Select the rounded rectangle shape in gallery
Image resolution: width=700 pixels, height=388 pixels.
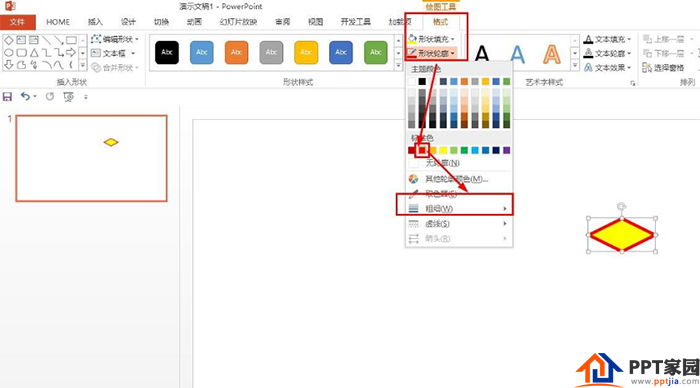(21, 53)
